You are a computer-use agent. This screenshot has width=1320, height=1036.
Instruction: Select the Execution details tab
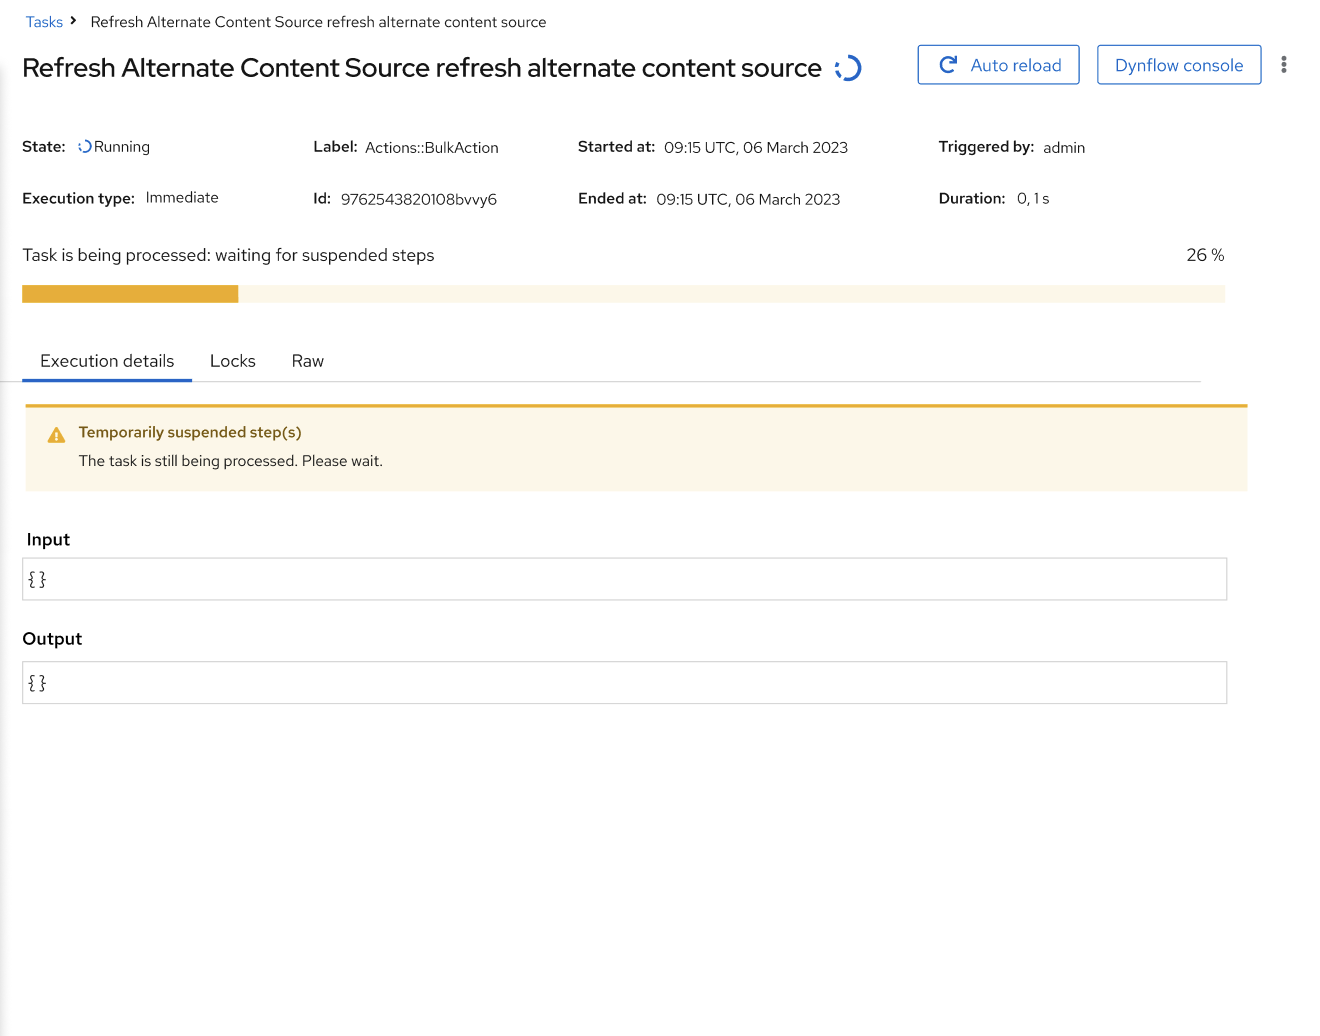click(x=107, y=361)
